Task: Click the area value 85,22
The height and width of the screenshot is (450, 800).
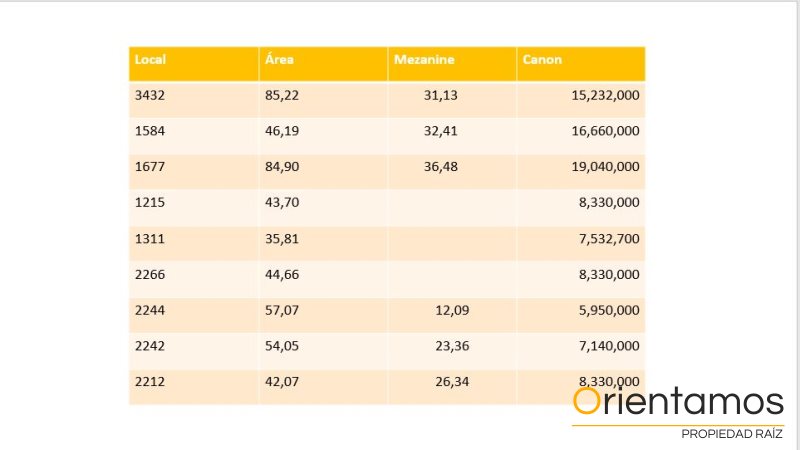Action: (282, 95)
